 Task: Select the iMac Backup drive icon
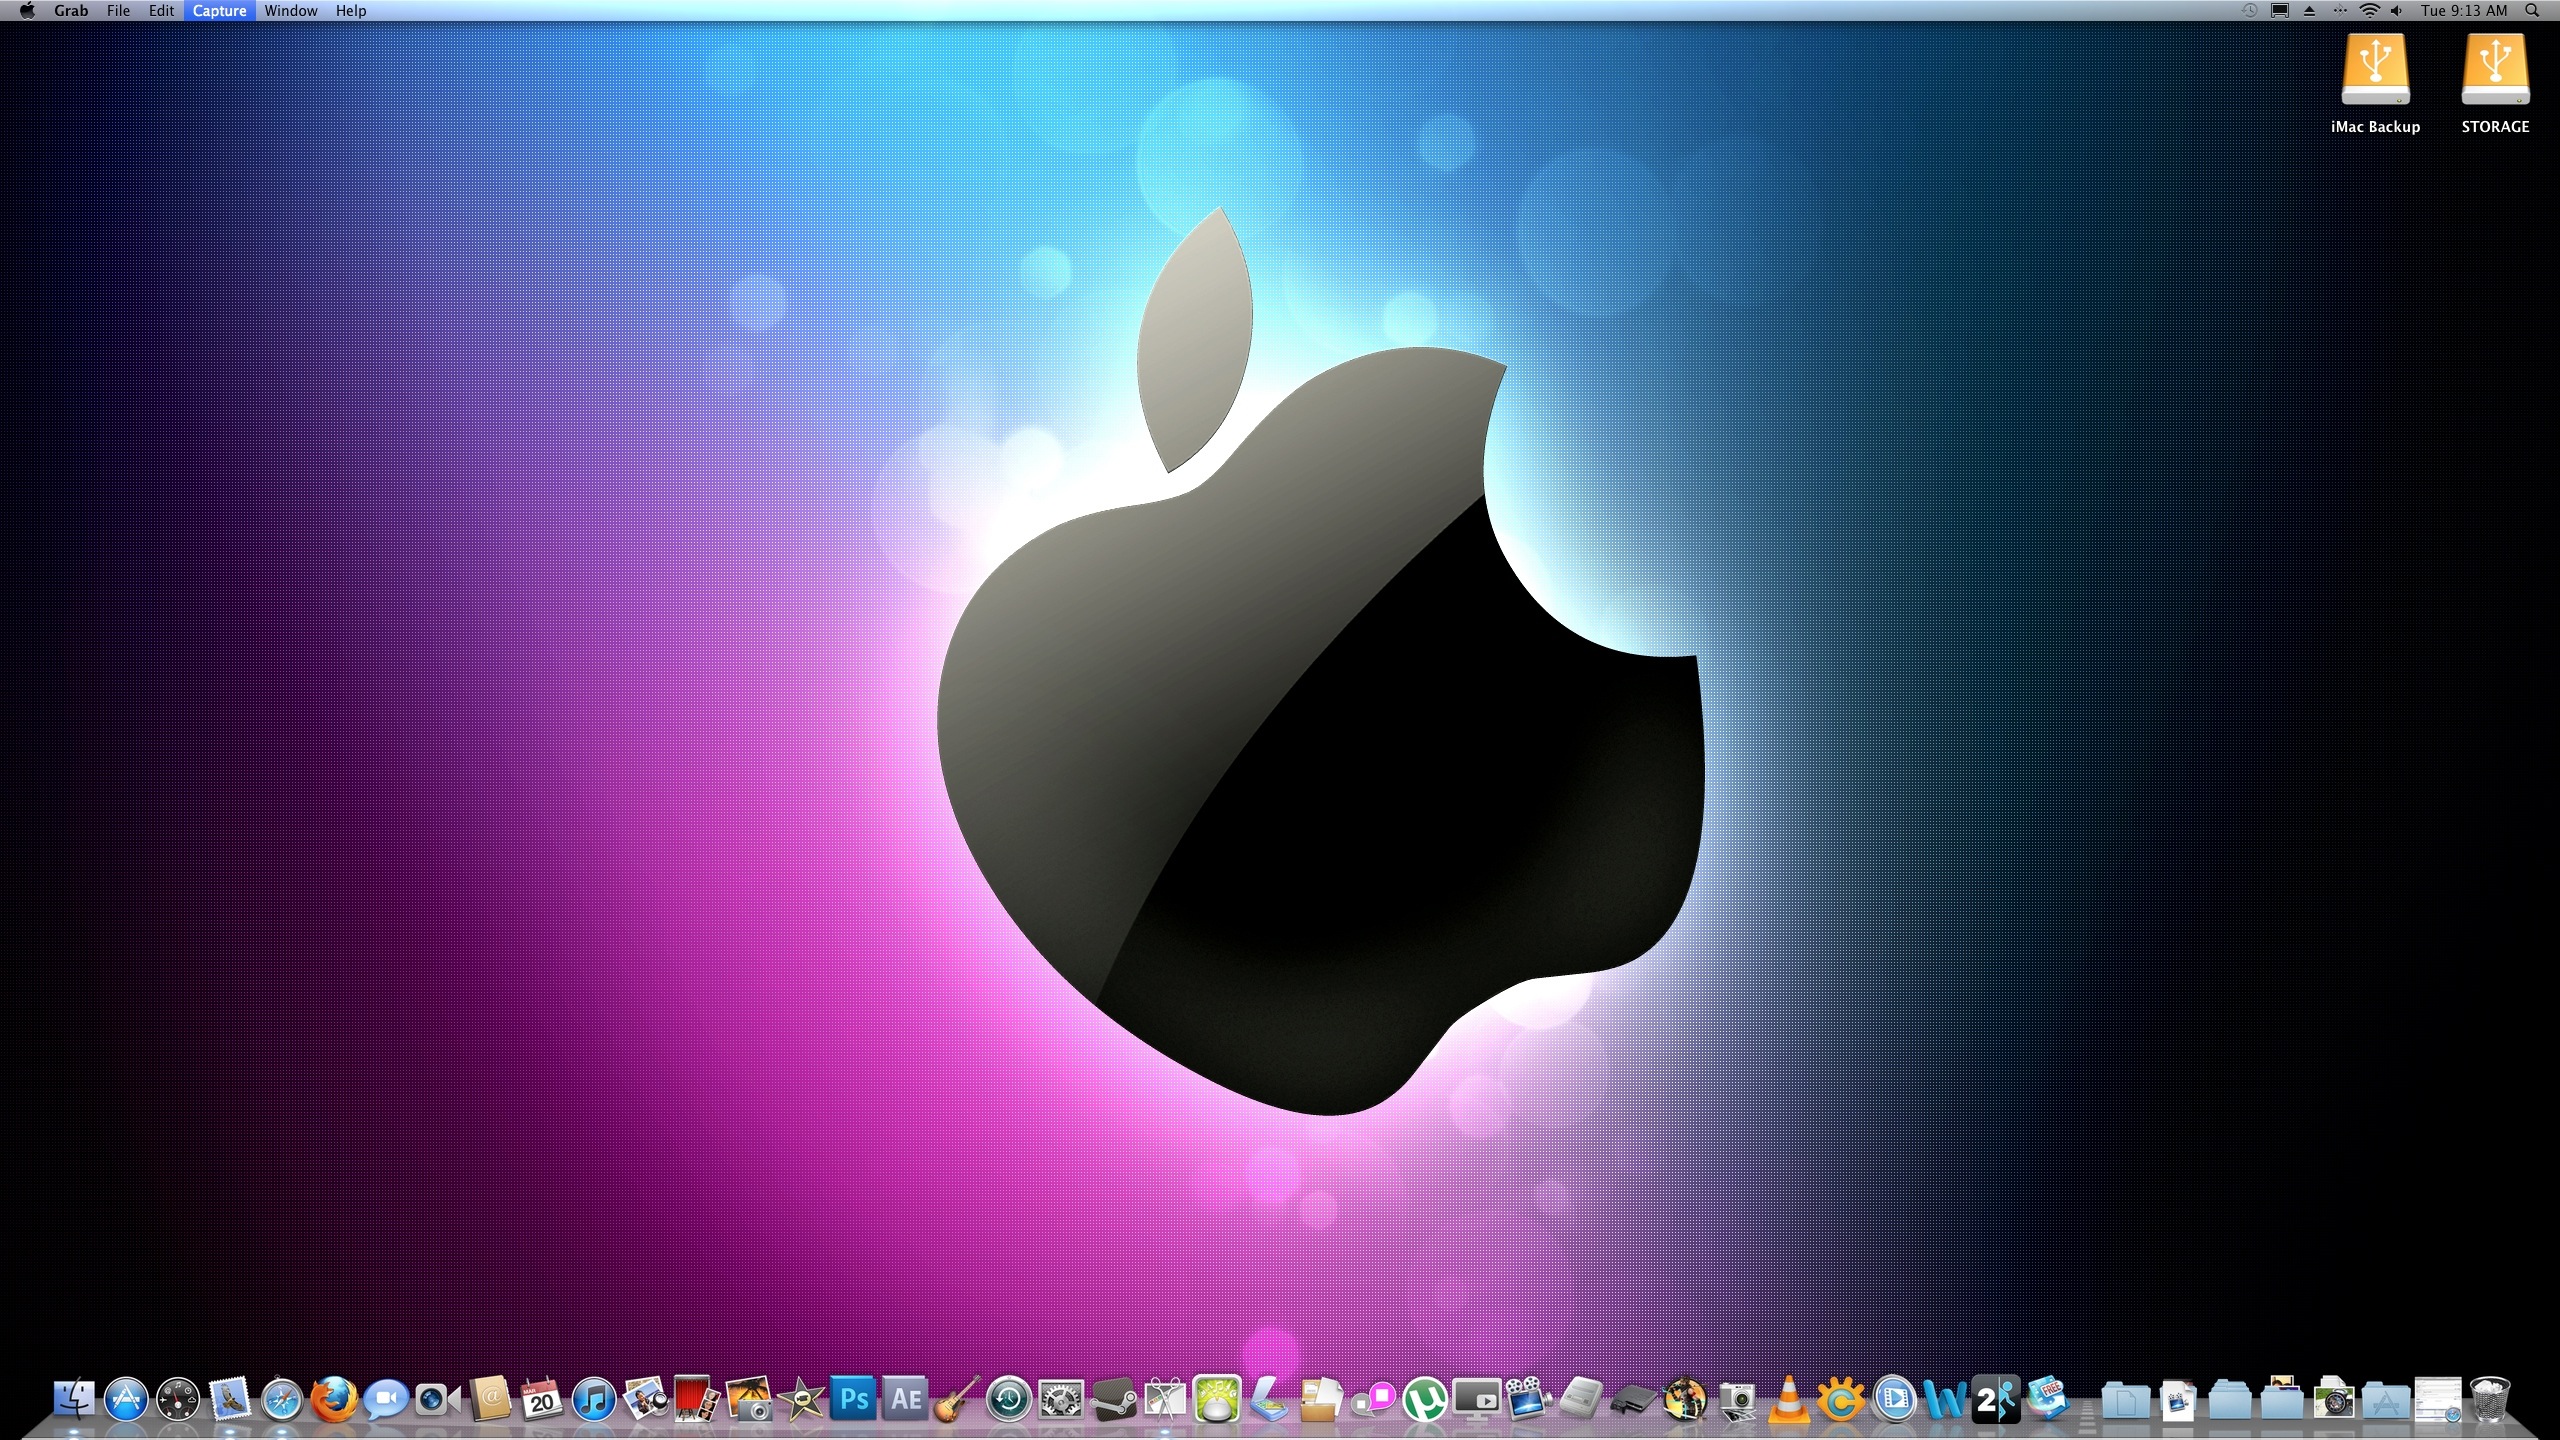[x=2375, y=70]
